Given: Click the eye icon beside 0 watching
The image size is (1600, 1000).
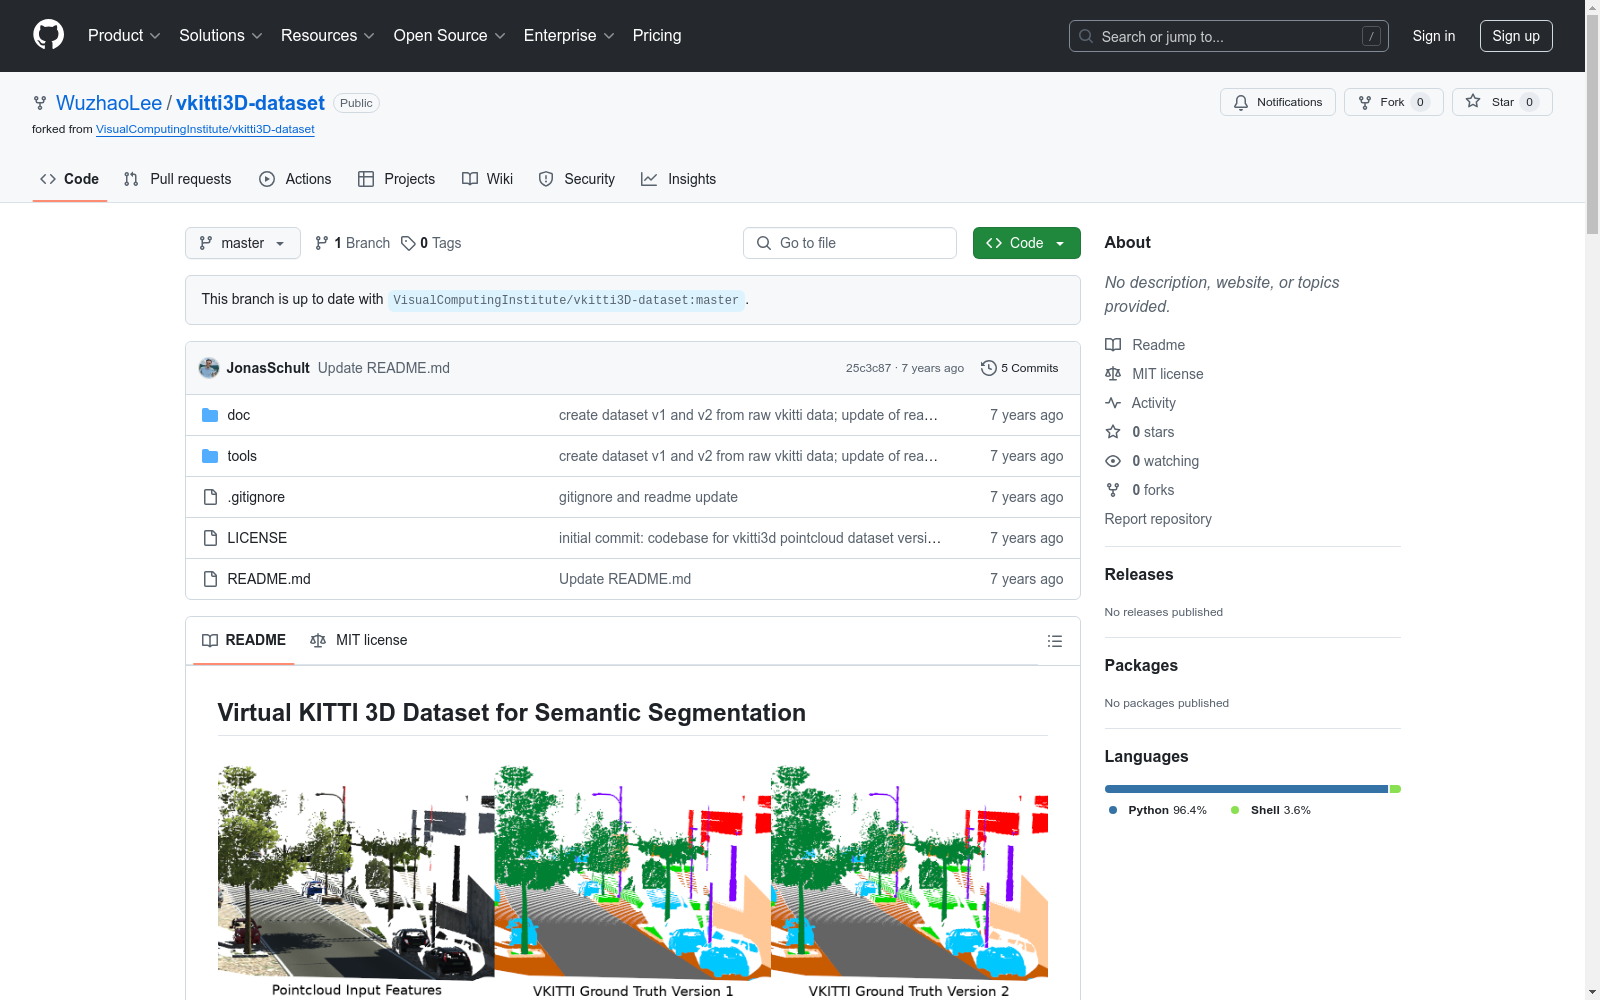Looking at the screenshot, I should point(1113,461).
